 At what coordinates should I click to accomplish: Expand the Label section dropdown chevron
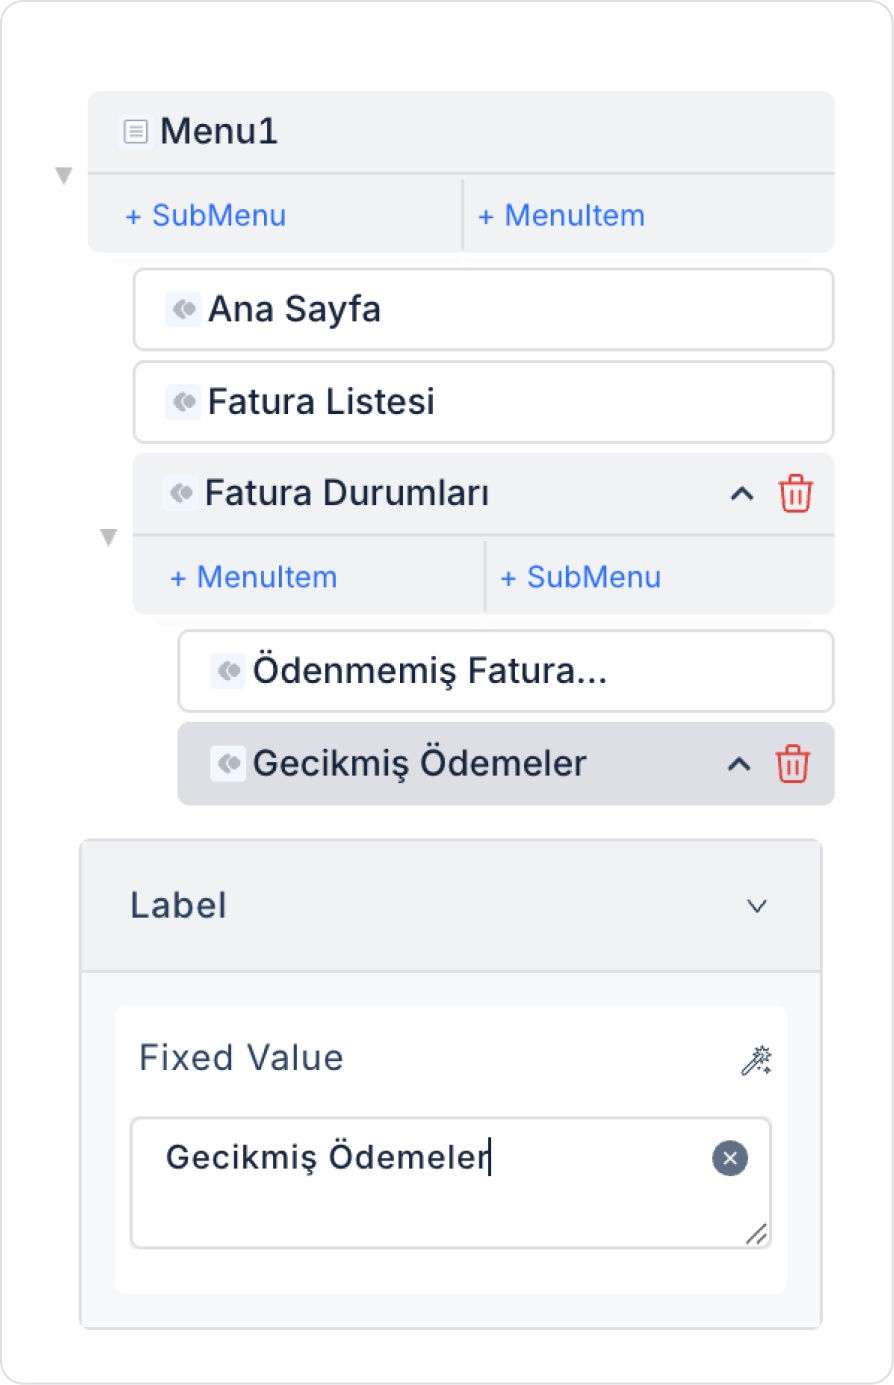[x=757, y=906]
